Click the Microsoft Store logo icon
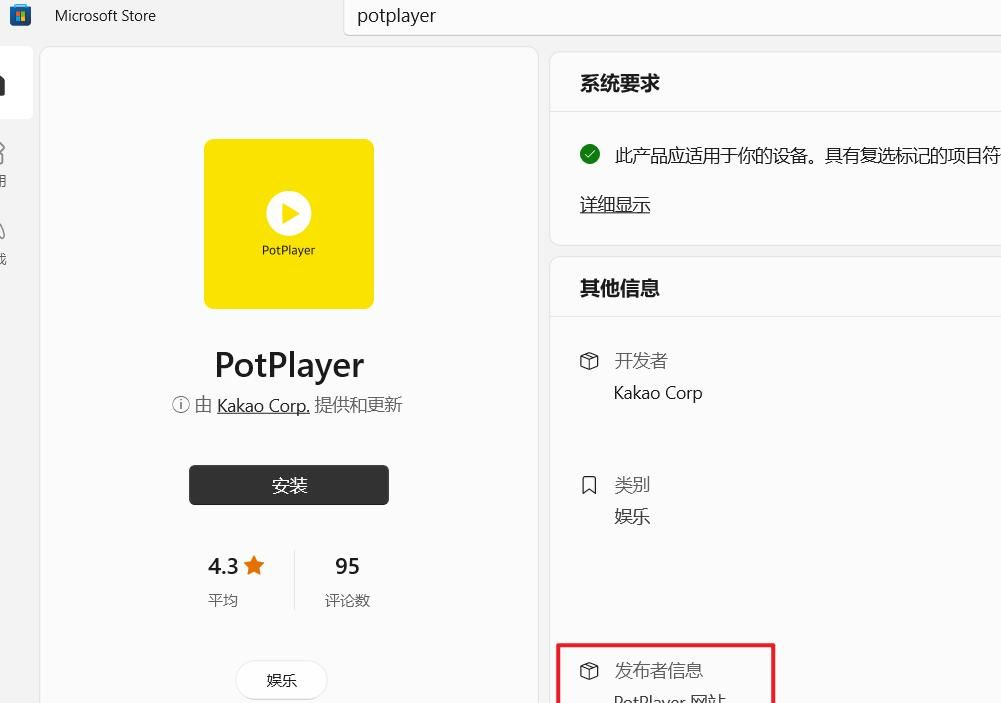Screen dimensions: 1001x703 20,15
